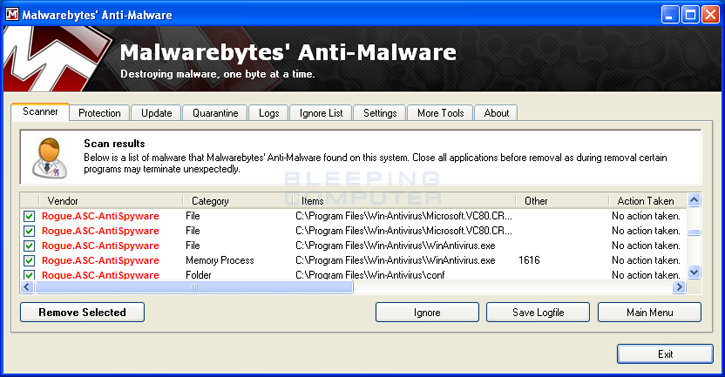725x377 pixels.
Task: Select the Folder category cell
Action: click(x=198, y=275)
